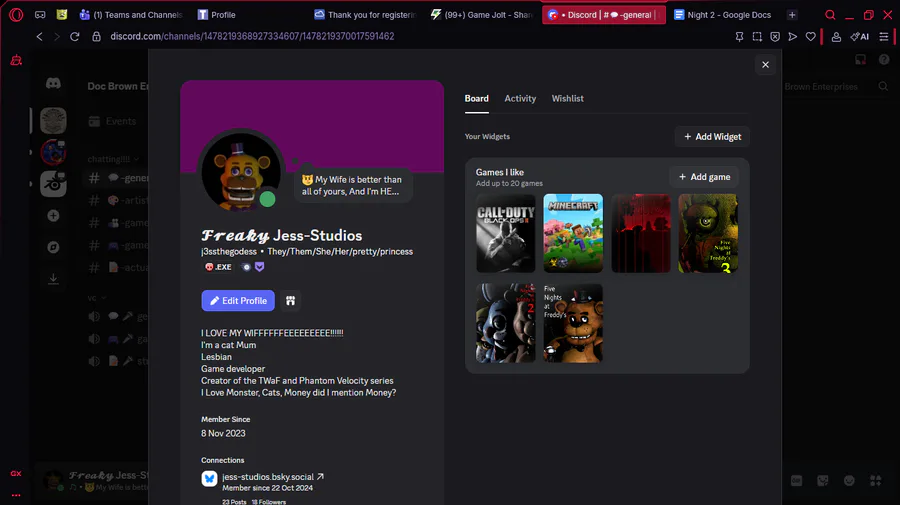Select Five Nights at Freddy's 3 cover

708,233
